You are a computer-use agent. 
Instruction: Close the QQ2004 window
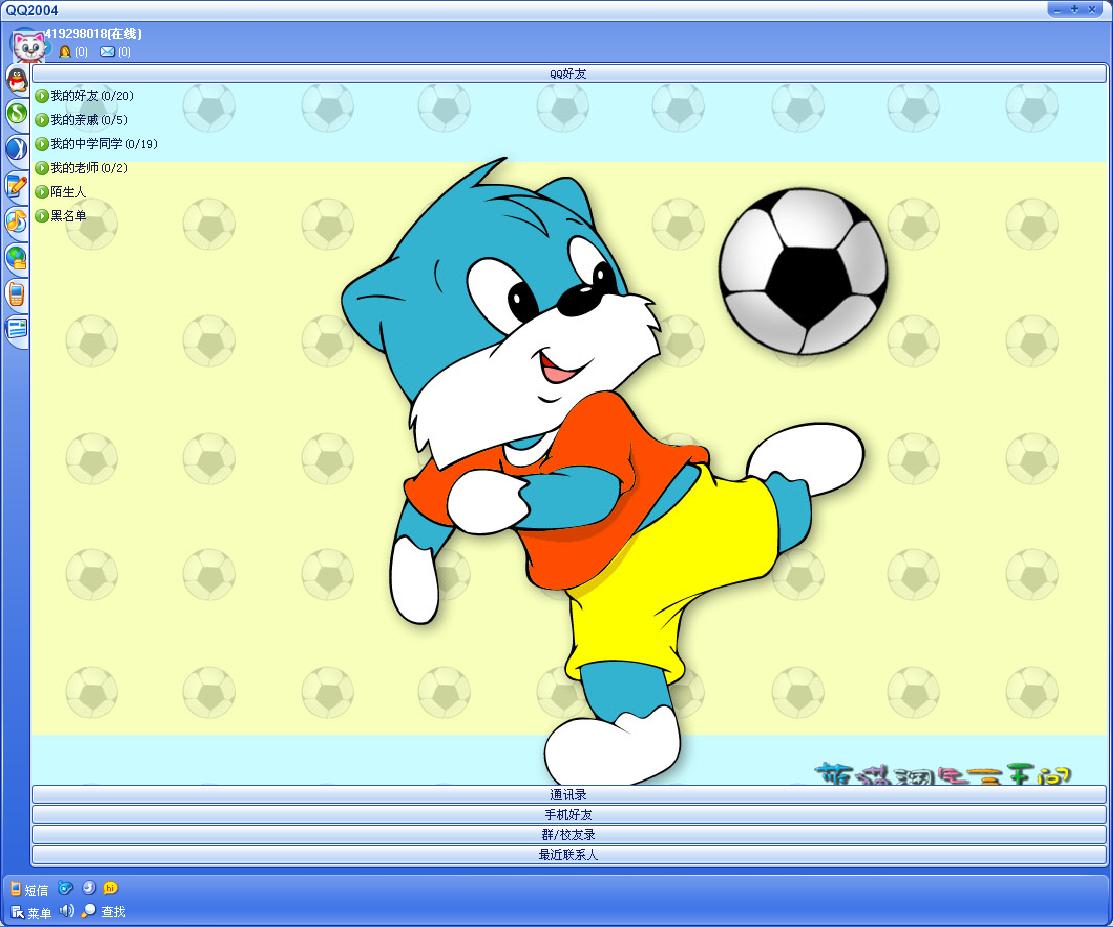(1092, 9)
